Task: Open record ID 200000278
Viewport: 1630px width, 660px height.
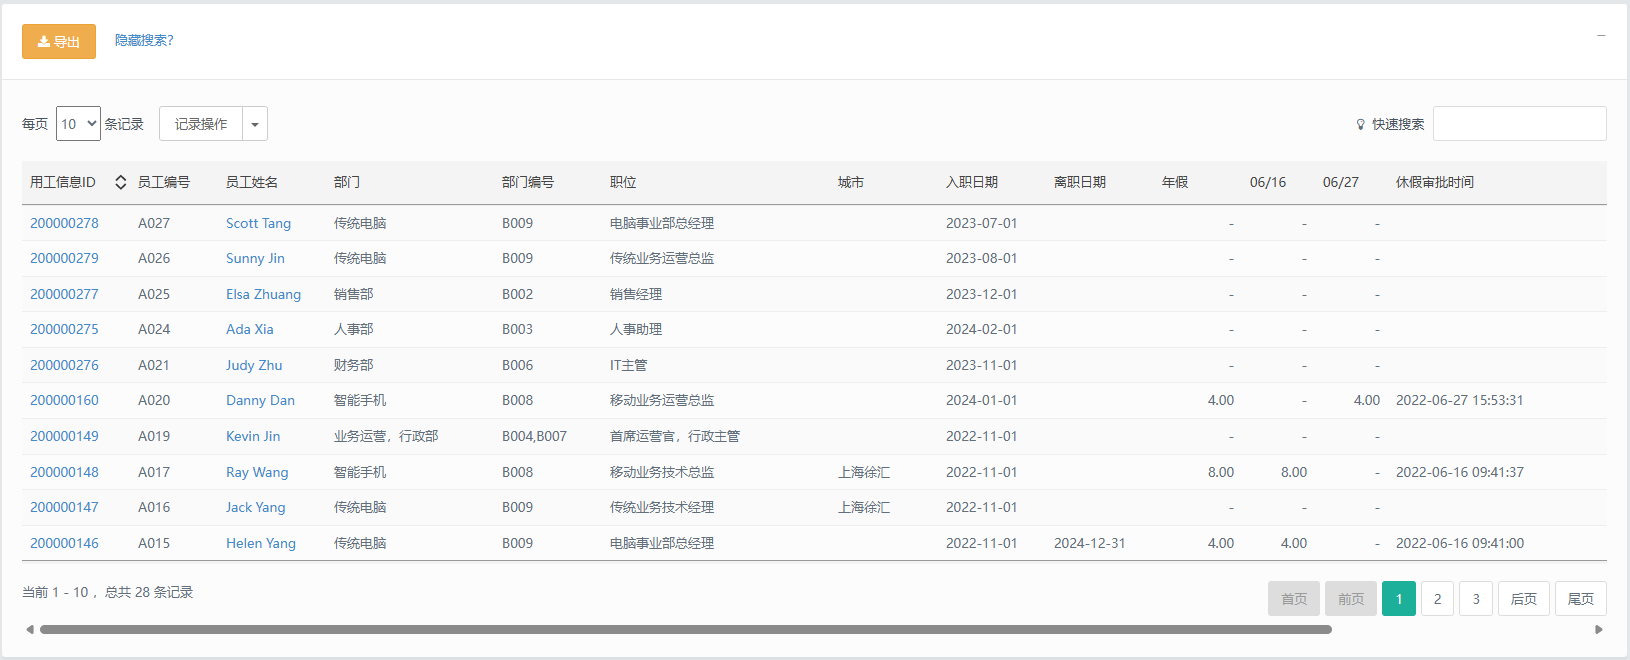Action: pos(64,223)
